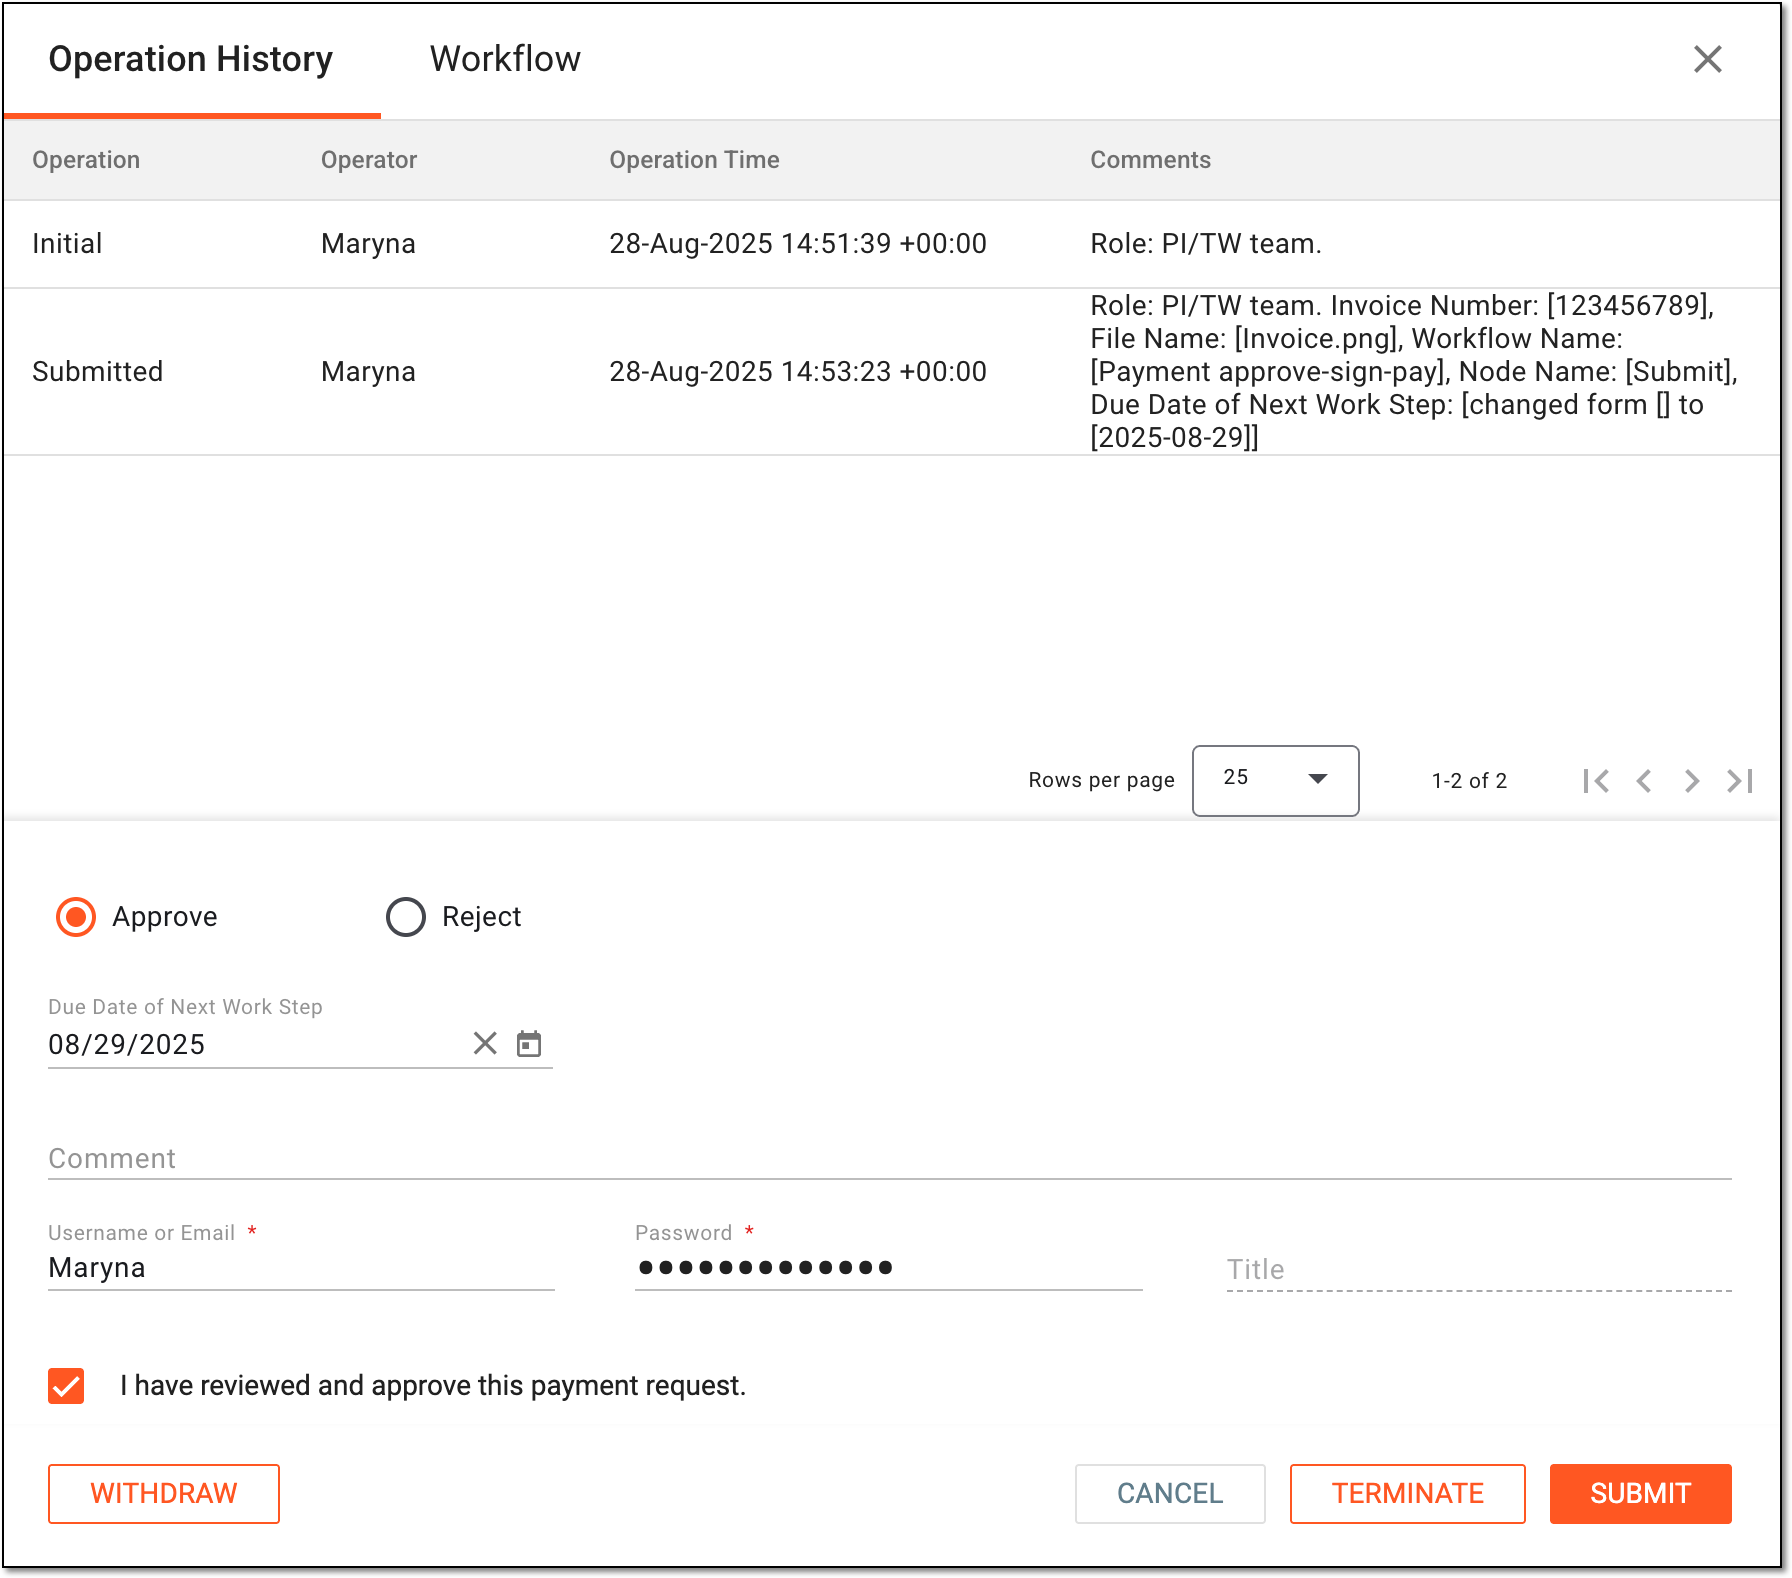The width and height of the screenshot is (1792, 1578).
Task: Click the Password field
Action: (x=888, y=1268)
